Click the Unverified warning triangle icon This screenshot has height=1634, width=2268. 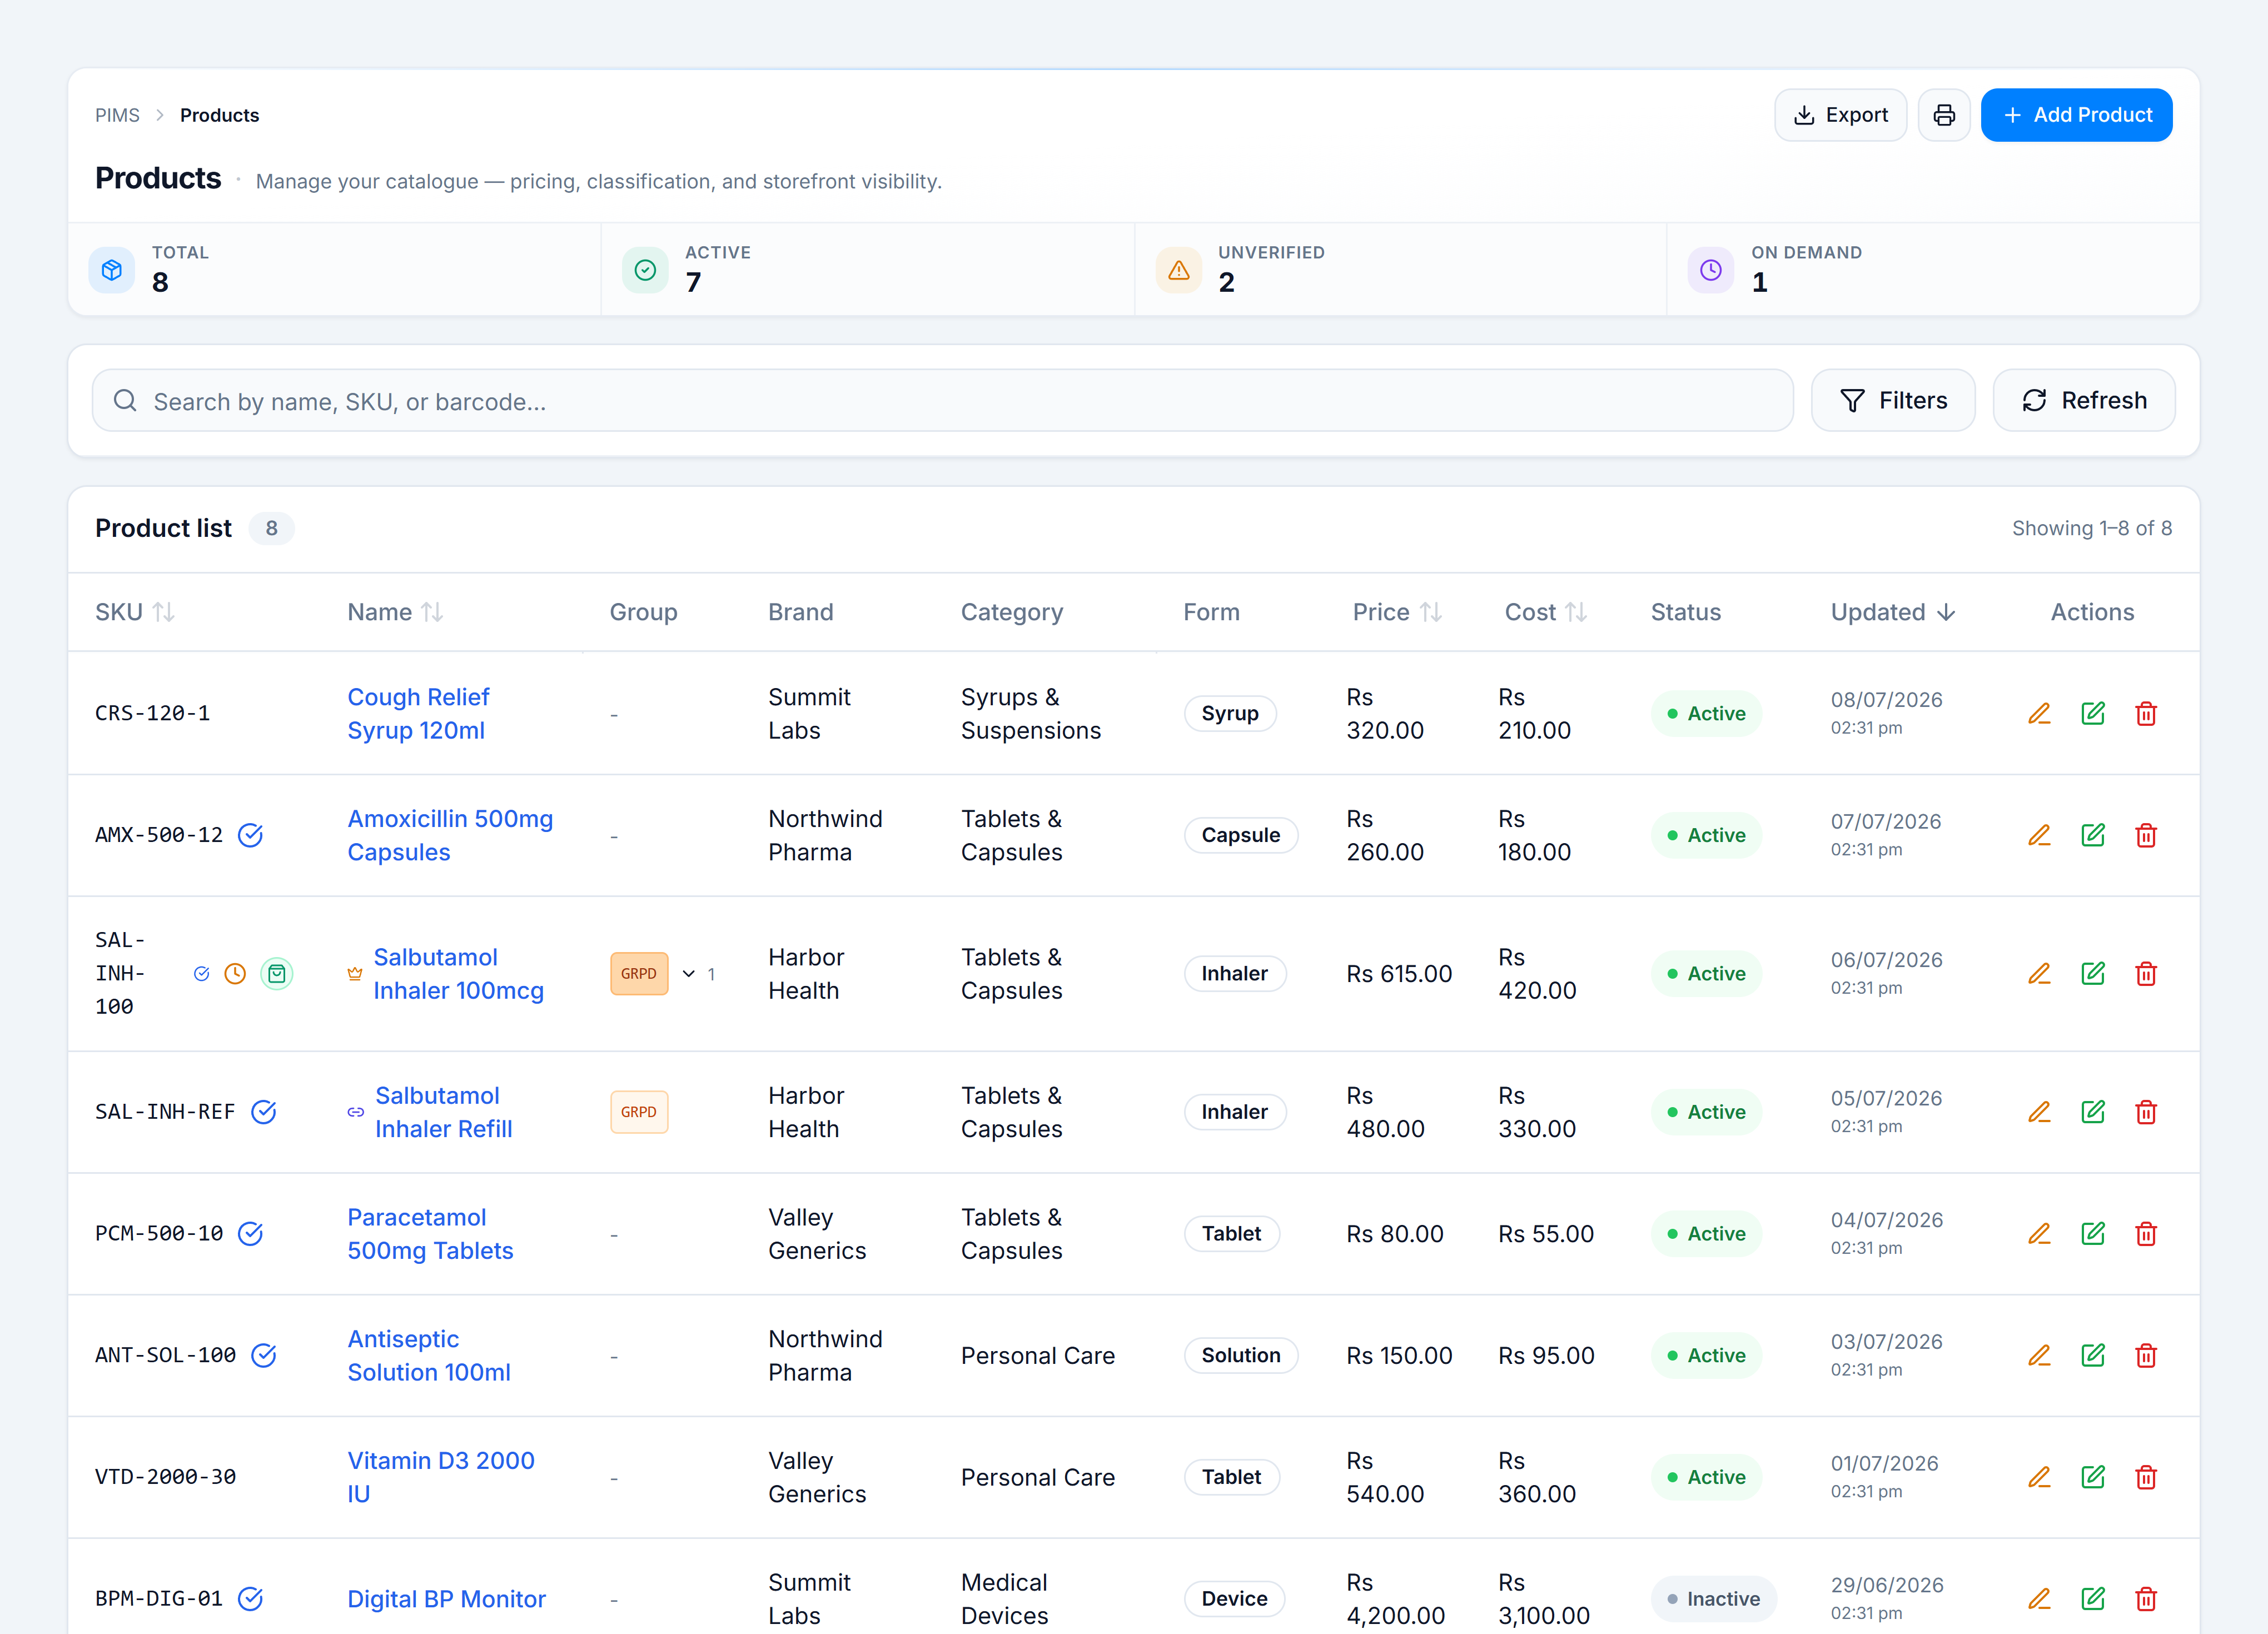[x=1179, y=270]
